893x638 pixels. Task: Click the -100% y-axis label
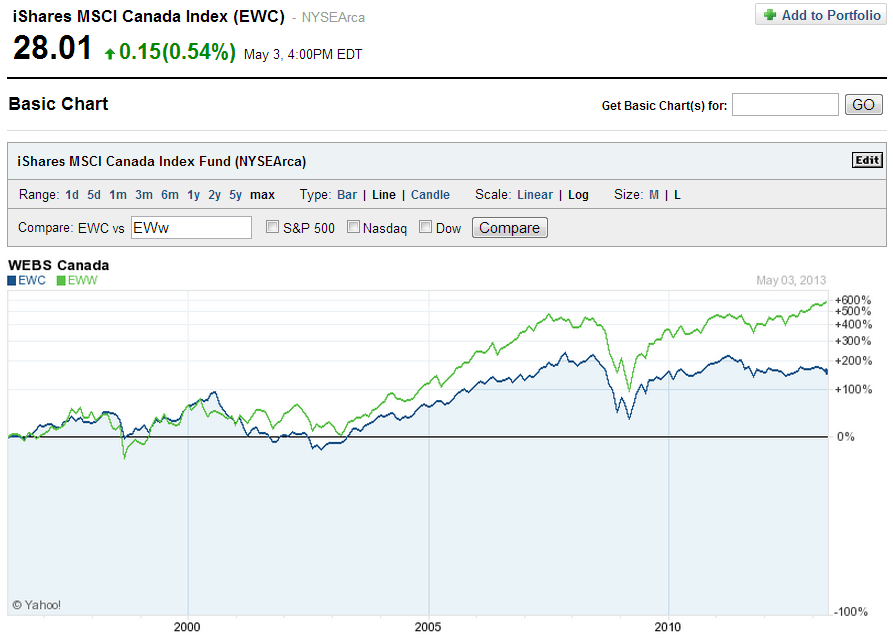tap(851, 612)
